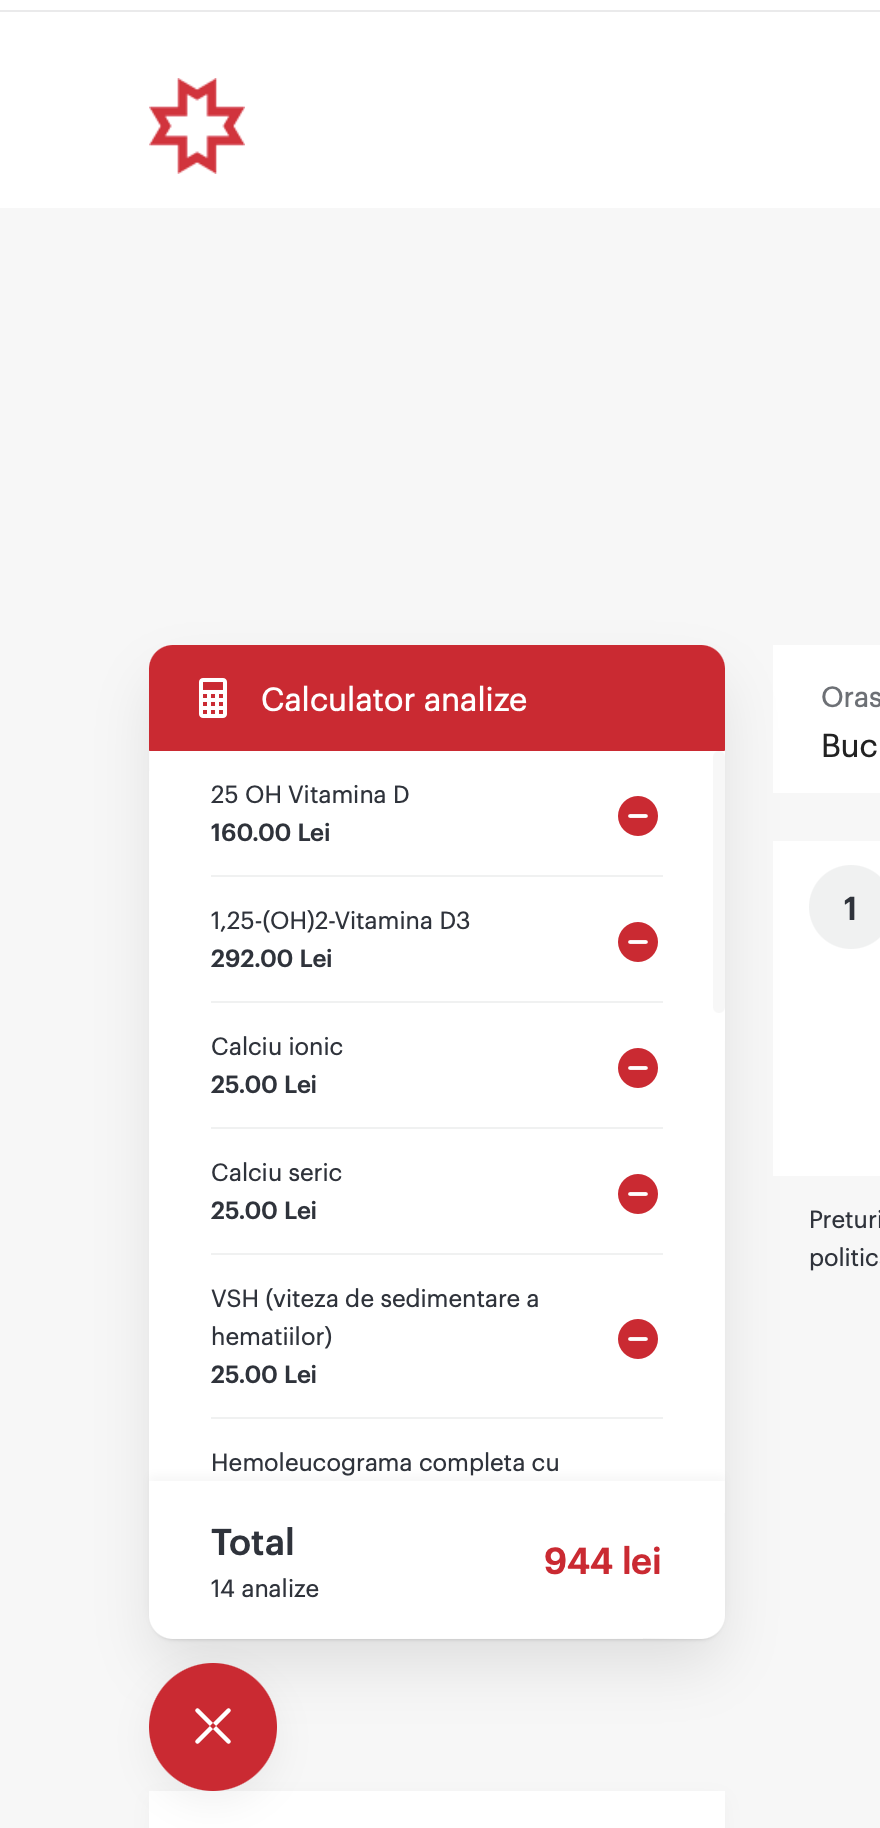This screenshot has height=1828, width=880.
Task: Click the calculator icon in header
Action: point(213,699)
